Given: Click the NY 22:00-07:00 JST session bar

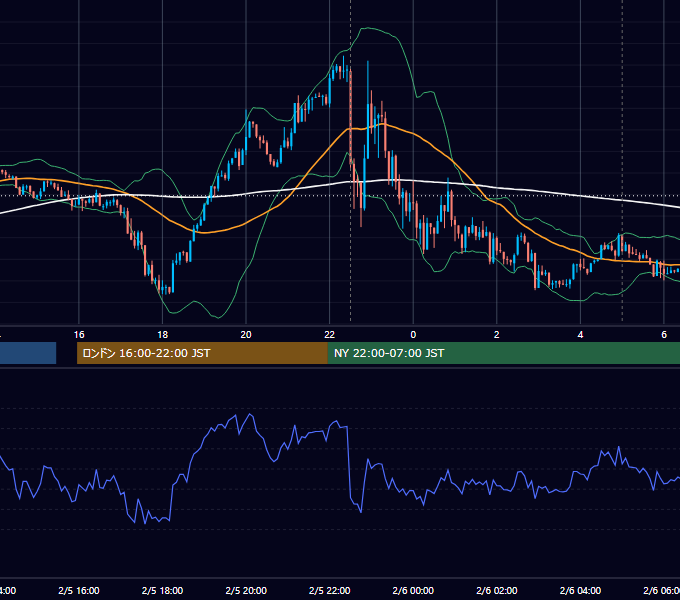Looking at the screenshot, I should pyautogui.click(x=503, y=353).
